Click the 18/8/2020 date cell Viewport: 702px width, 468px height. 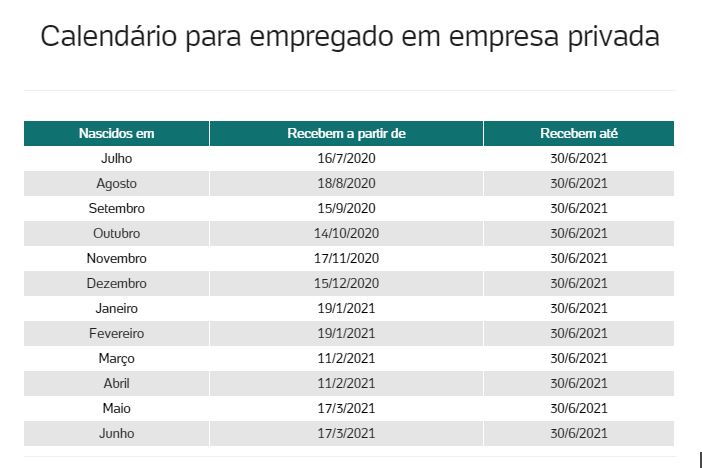[x=346, y=183]
